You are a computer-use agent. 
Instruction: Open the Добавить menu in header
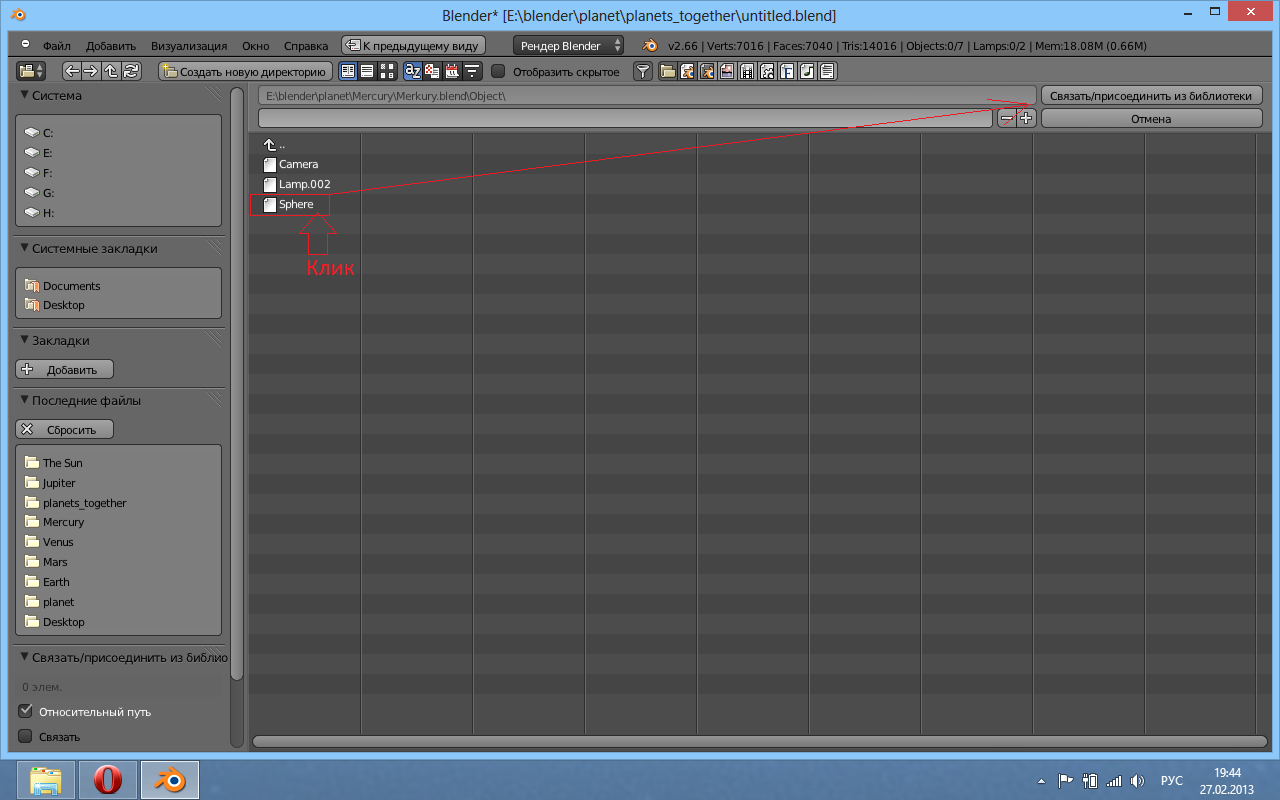click(111, 46)
